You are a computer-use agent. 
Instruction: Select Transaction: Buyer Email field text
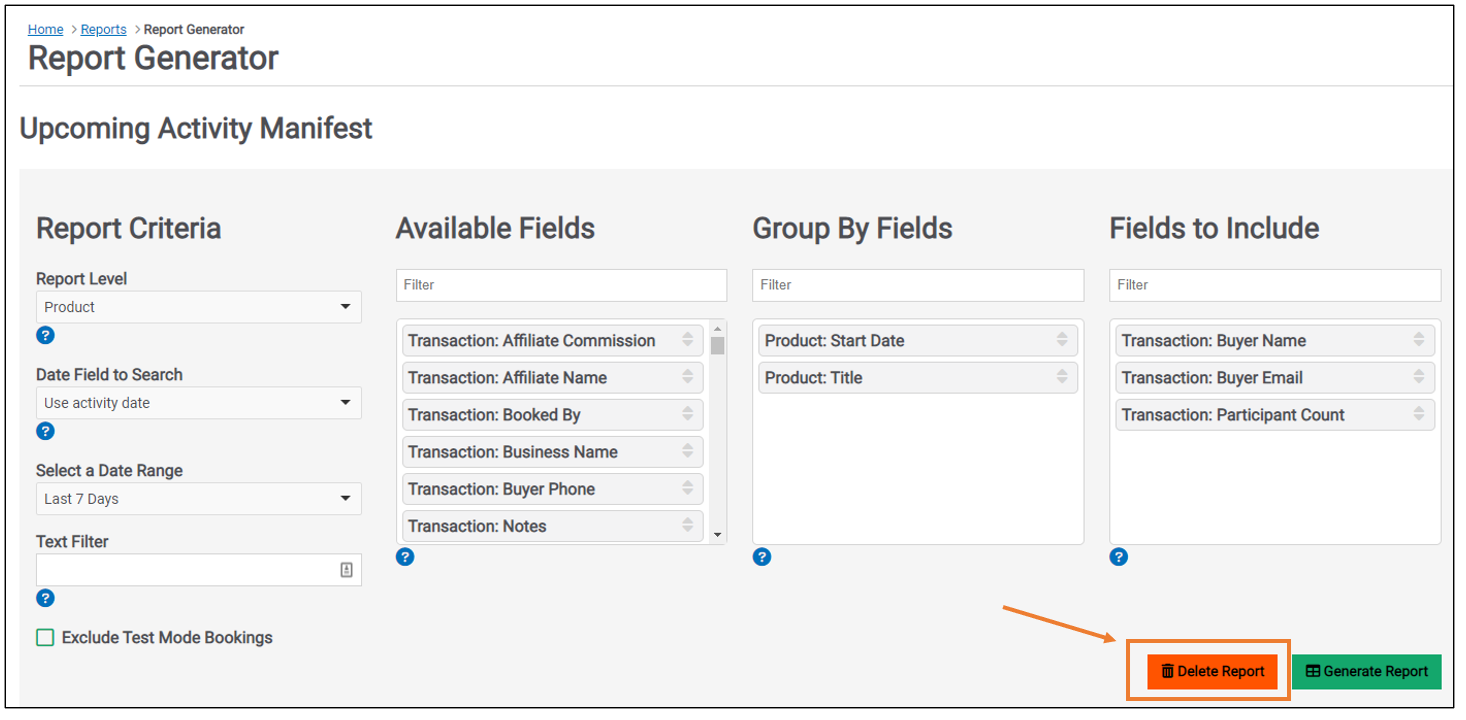(x=1212, y=377)
